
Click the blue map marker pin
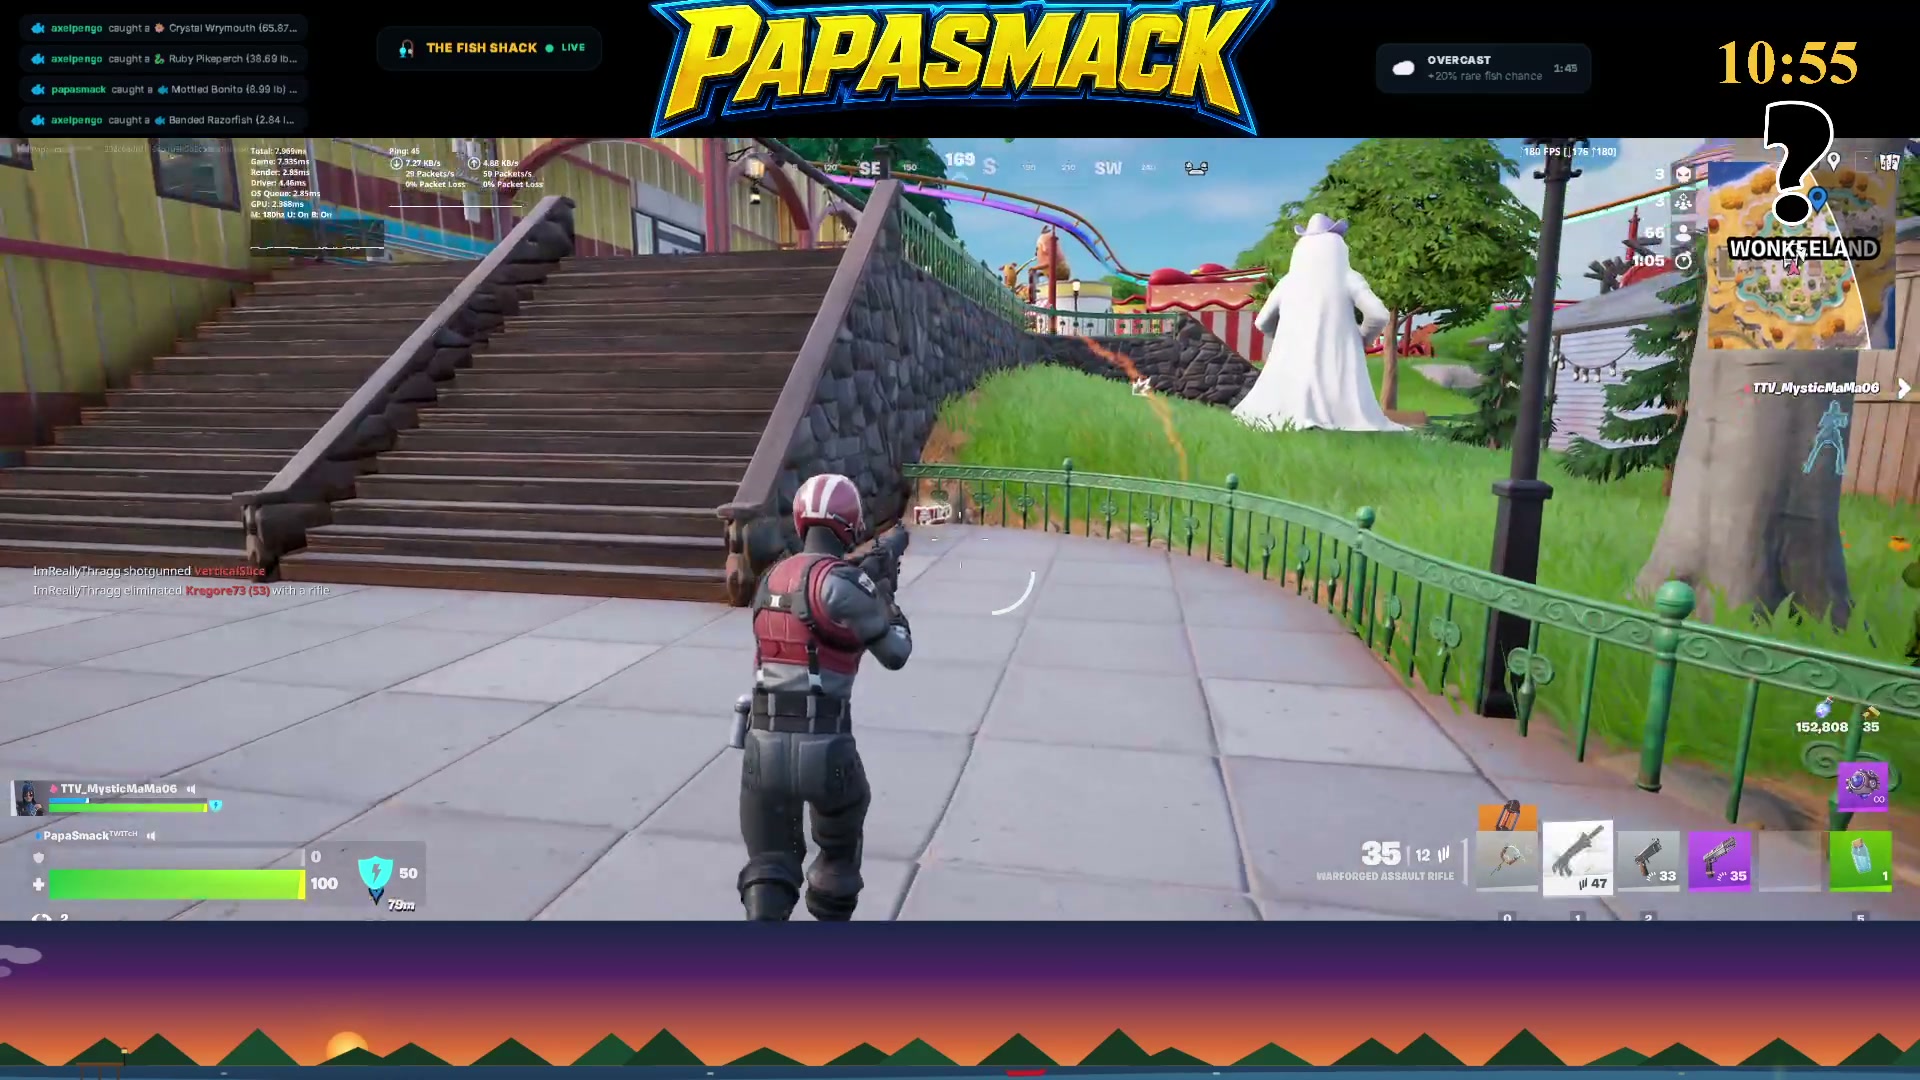(1818, 198)
